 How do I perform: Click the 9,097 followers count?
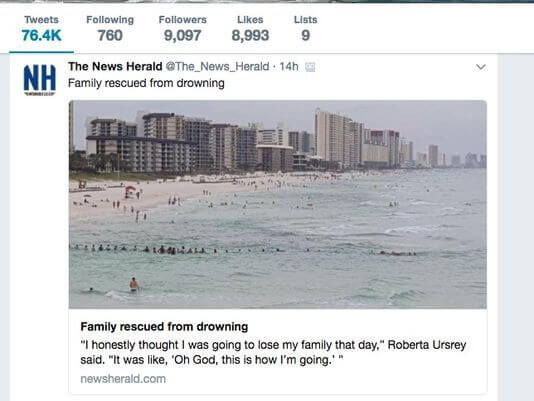coord(183,35)
